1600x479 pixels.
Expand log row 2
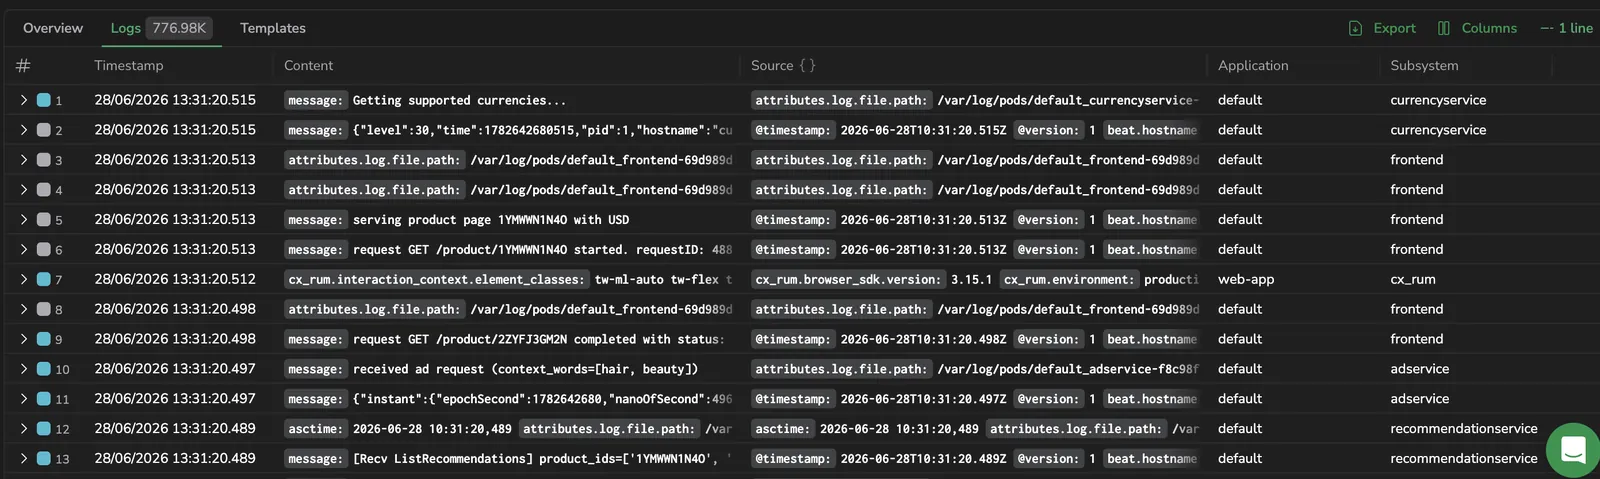(23, 130)
